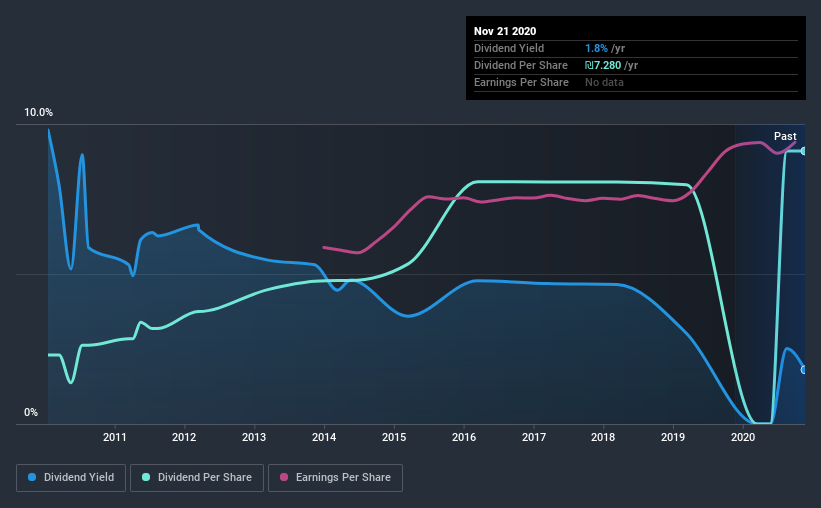The width and height of the screenshot is (821, 508).
Task: Click tooltip Earnings Per Share row label
Action: [521, 82]
